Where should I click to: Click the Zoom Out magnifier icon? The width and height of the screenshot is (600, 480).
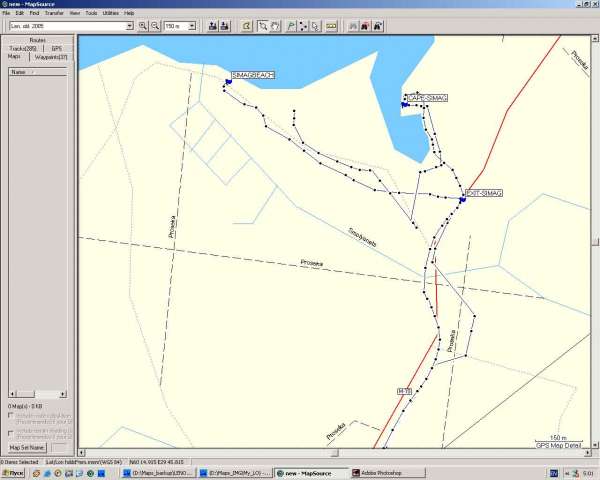[155, 25]
